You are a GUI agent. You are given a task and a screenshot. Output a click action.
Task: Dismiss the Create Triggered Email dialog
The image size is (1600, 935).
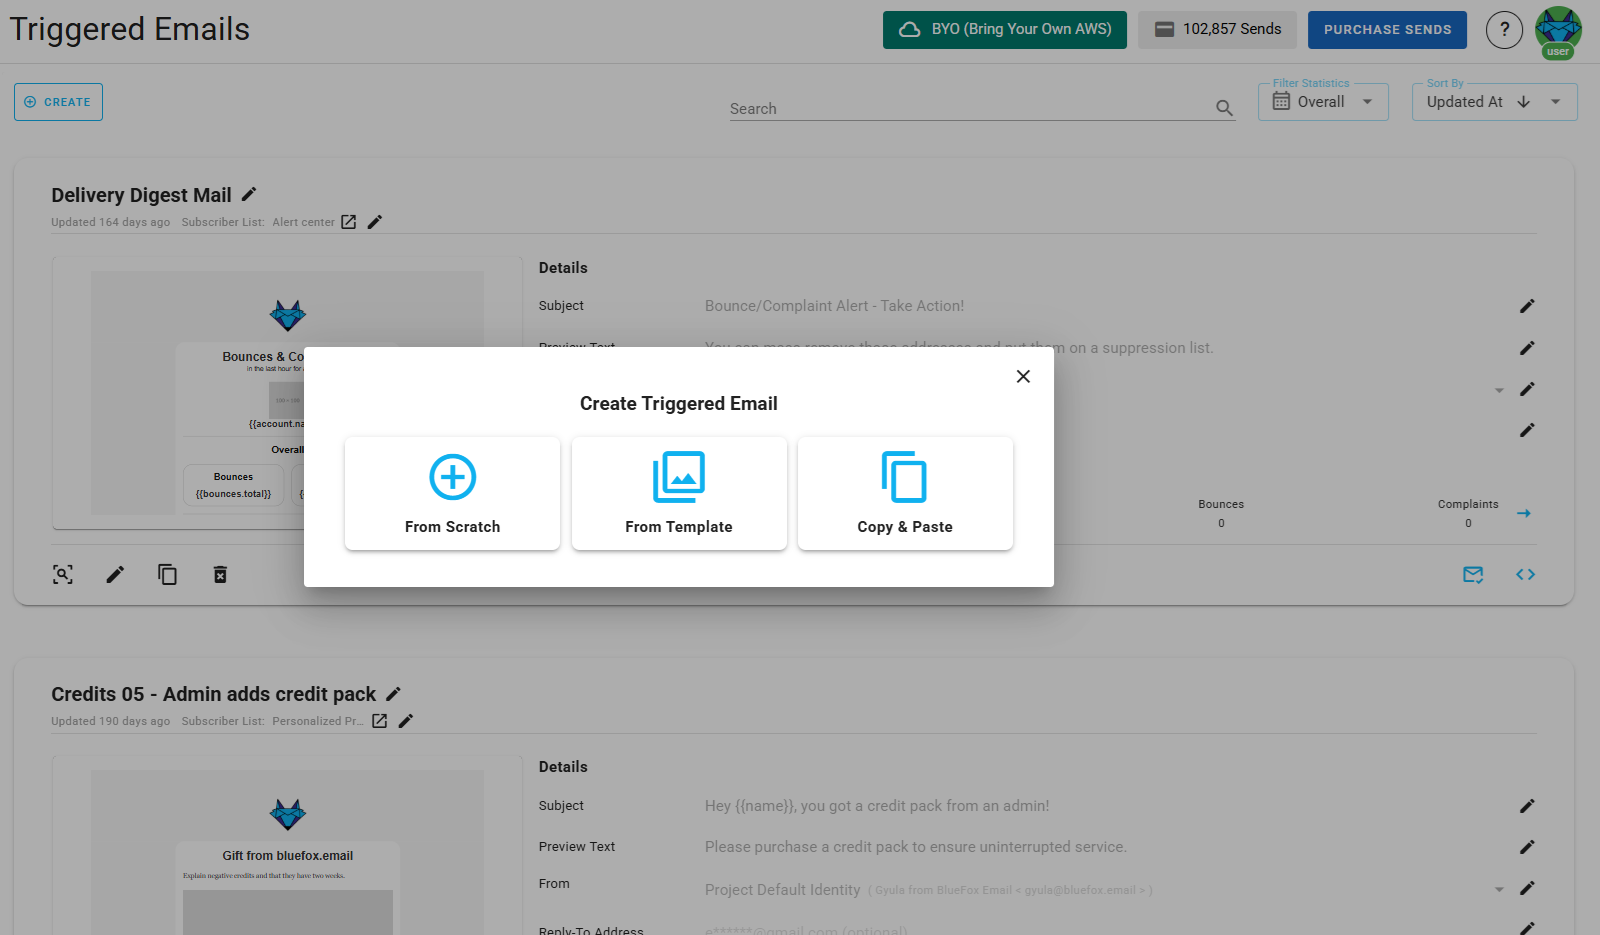(x=1023, y=376)
